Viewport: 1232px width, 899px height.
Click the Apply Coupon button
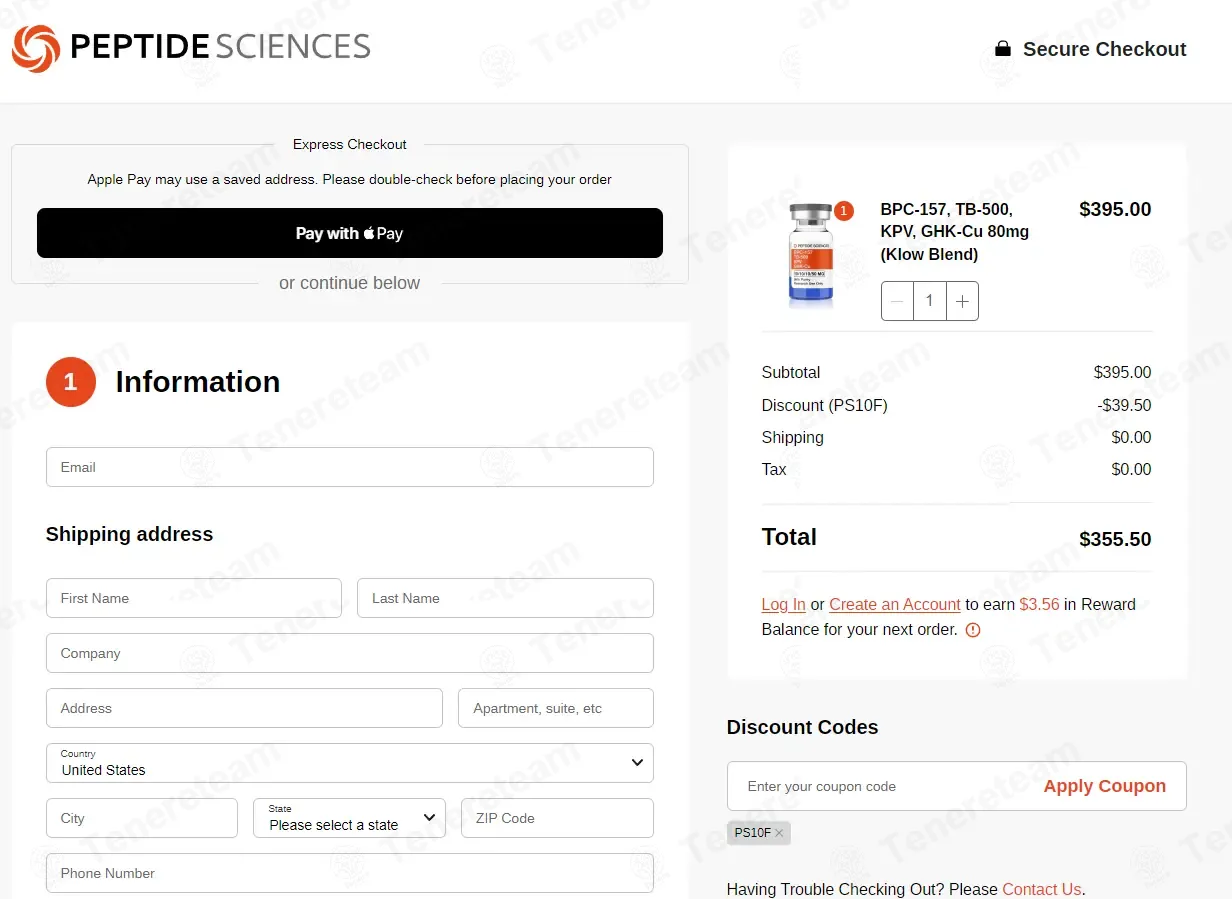(1104, 786)
